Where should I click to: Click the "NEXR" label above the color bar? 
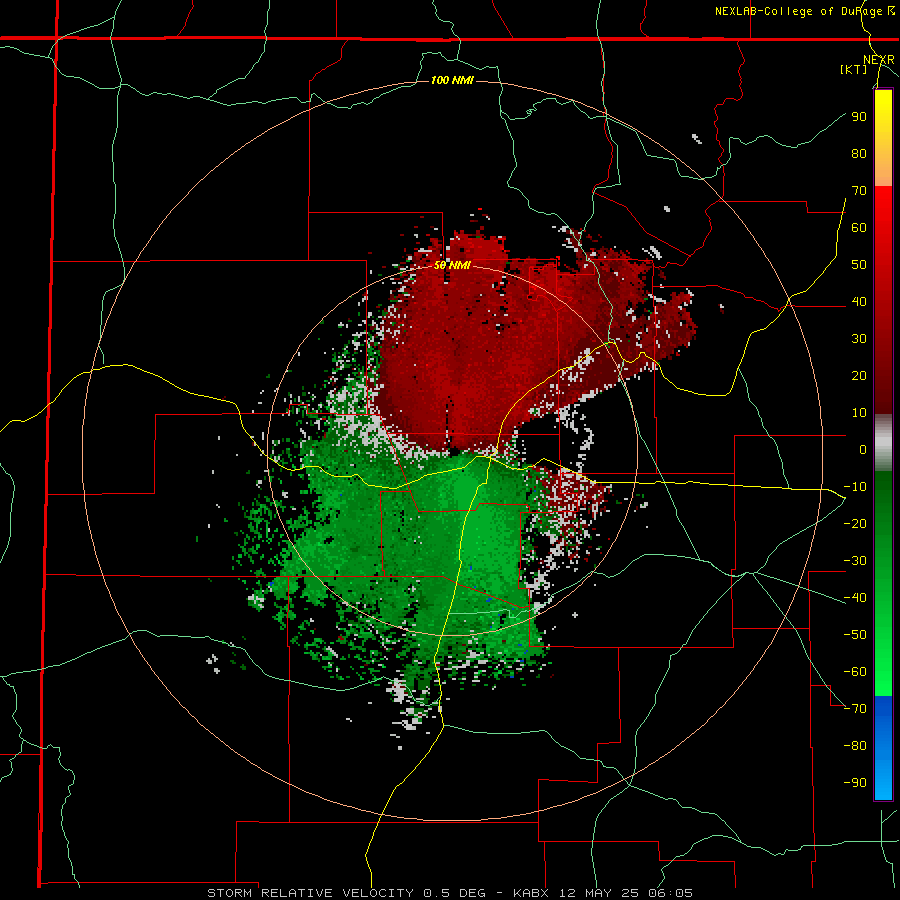point(879,60)
